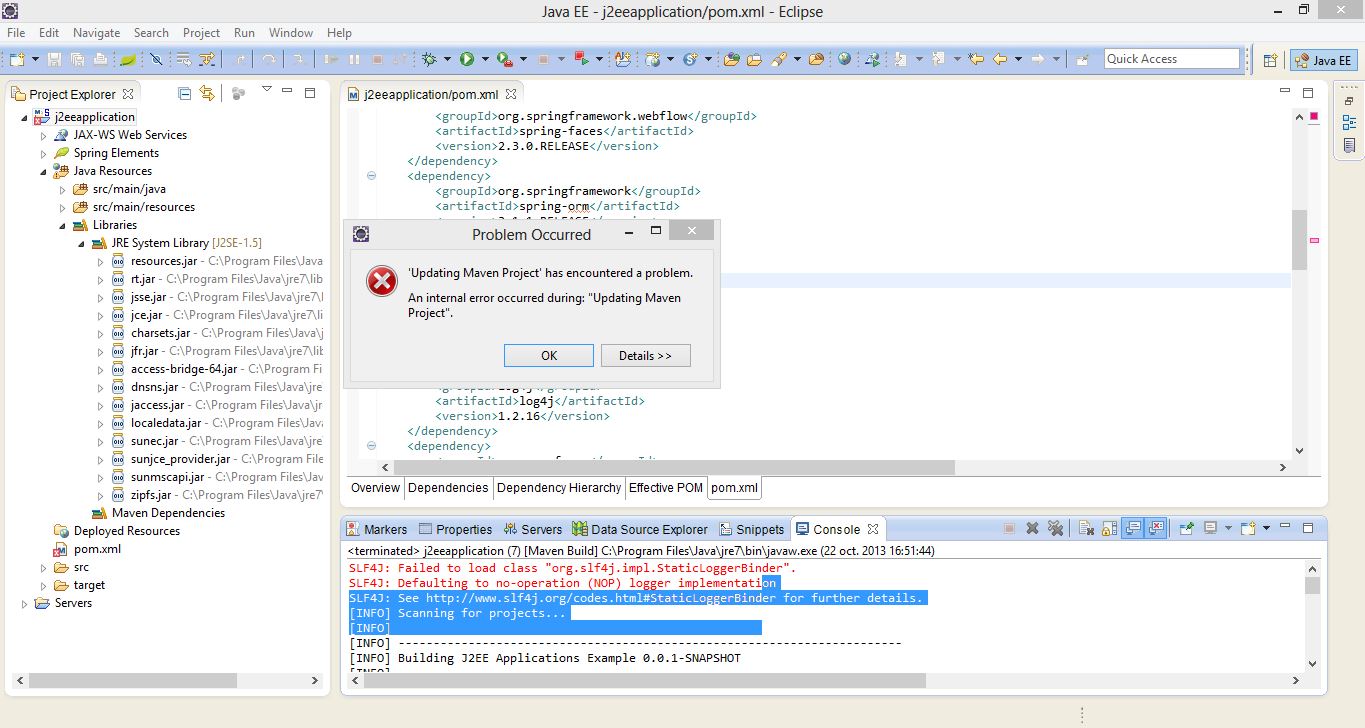Click the editor vertical scrollbar thumb
1365x728 pixels.
1299,239
